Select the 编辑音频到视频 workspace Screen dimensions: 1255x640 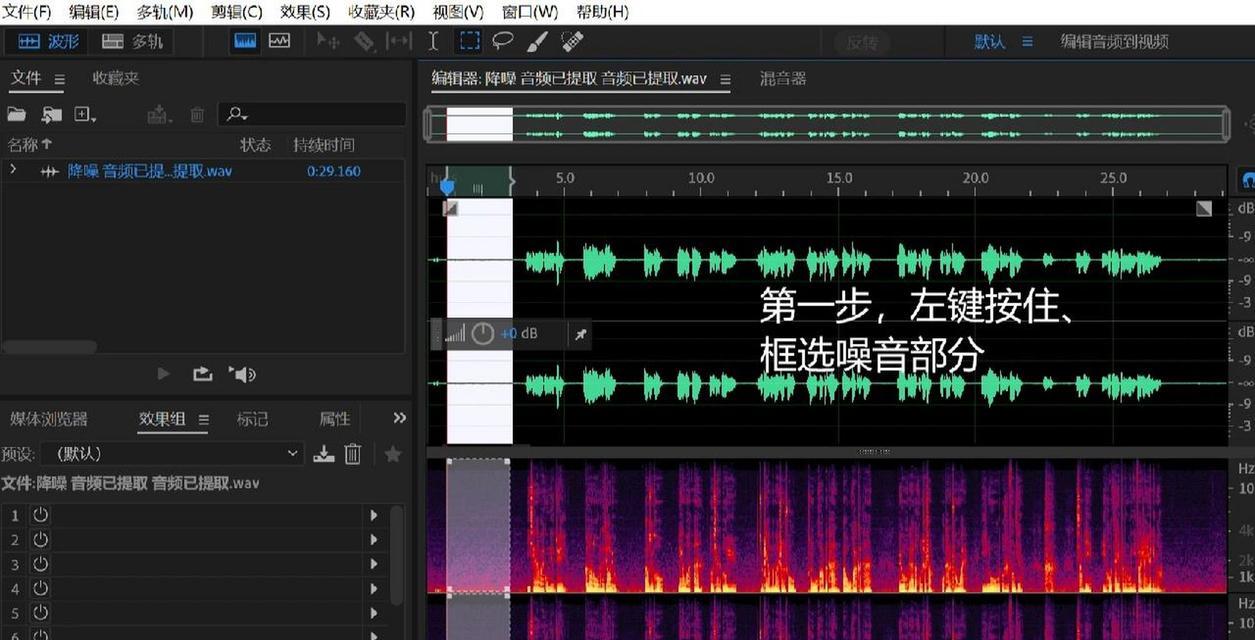pos(1114,41)
